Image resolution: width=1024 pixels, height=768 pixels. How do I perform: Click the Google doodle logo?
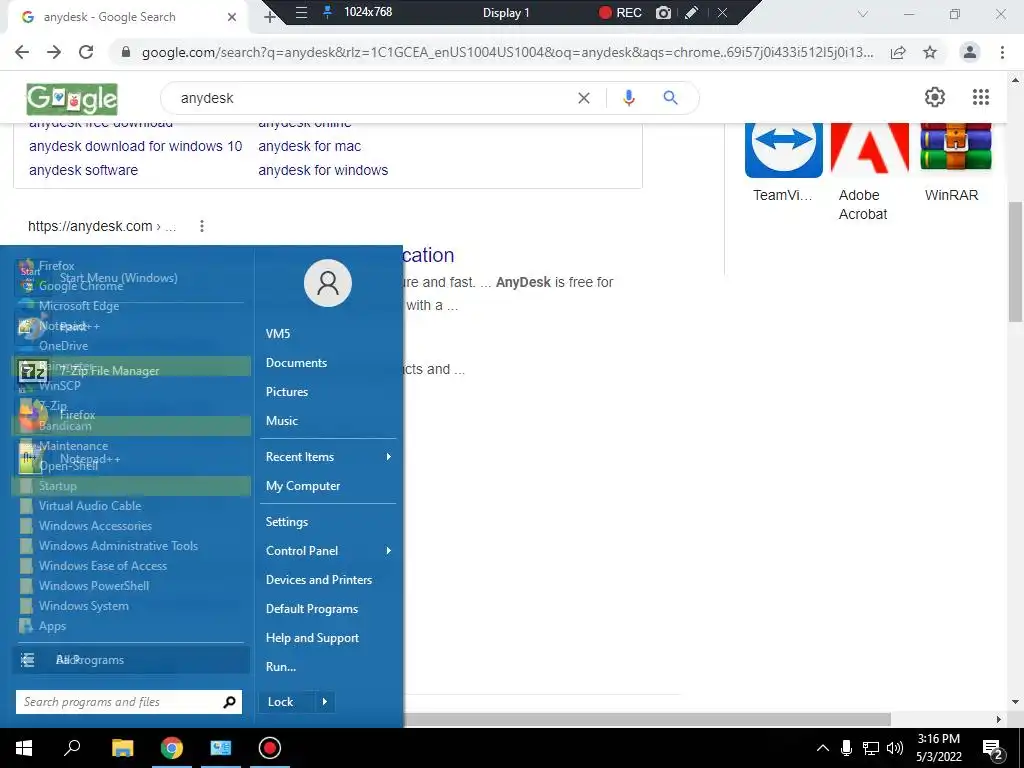click(72, 99)
